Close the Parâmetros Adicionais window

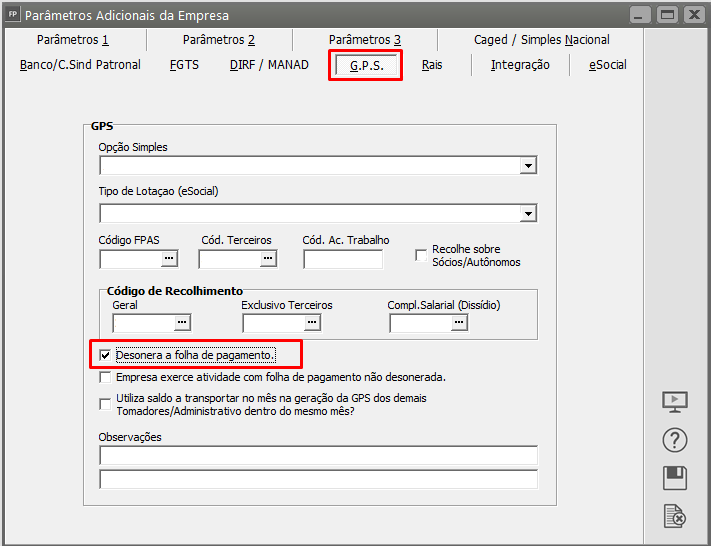coord(694,15)
